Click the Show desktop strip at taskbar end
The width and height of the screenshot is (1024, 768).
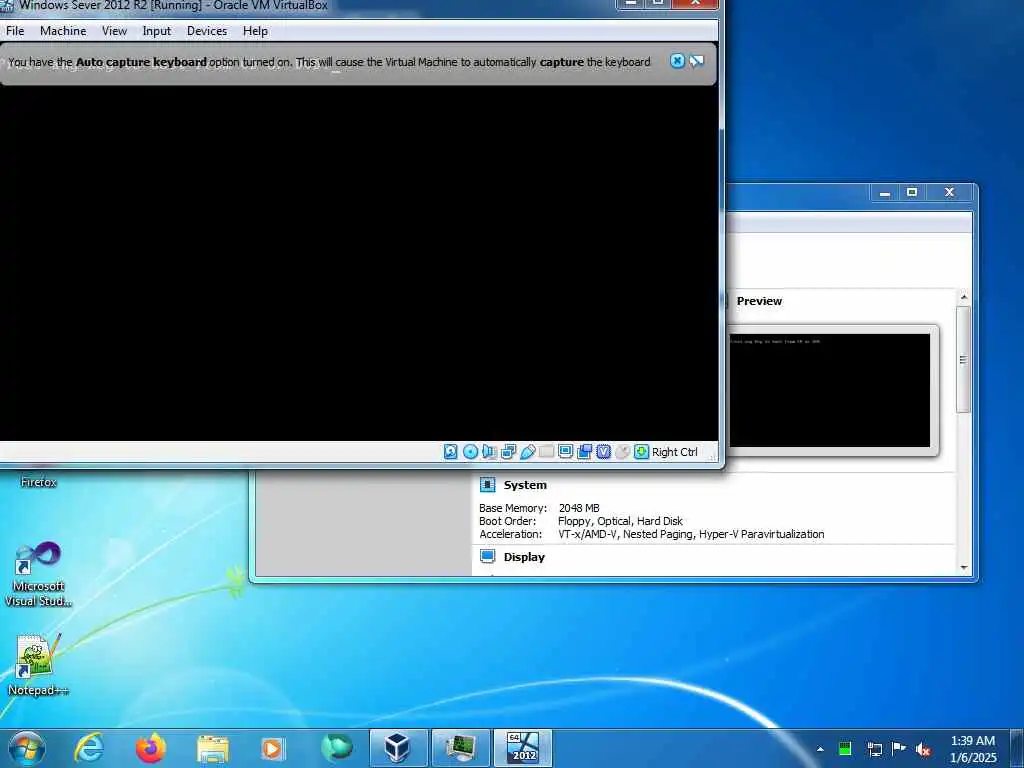pyautogui.click(x=1017, y=749)
